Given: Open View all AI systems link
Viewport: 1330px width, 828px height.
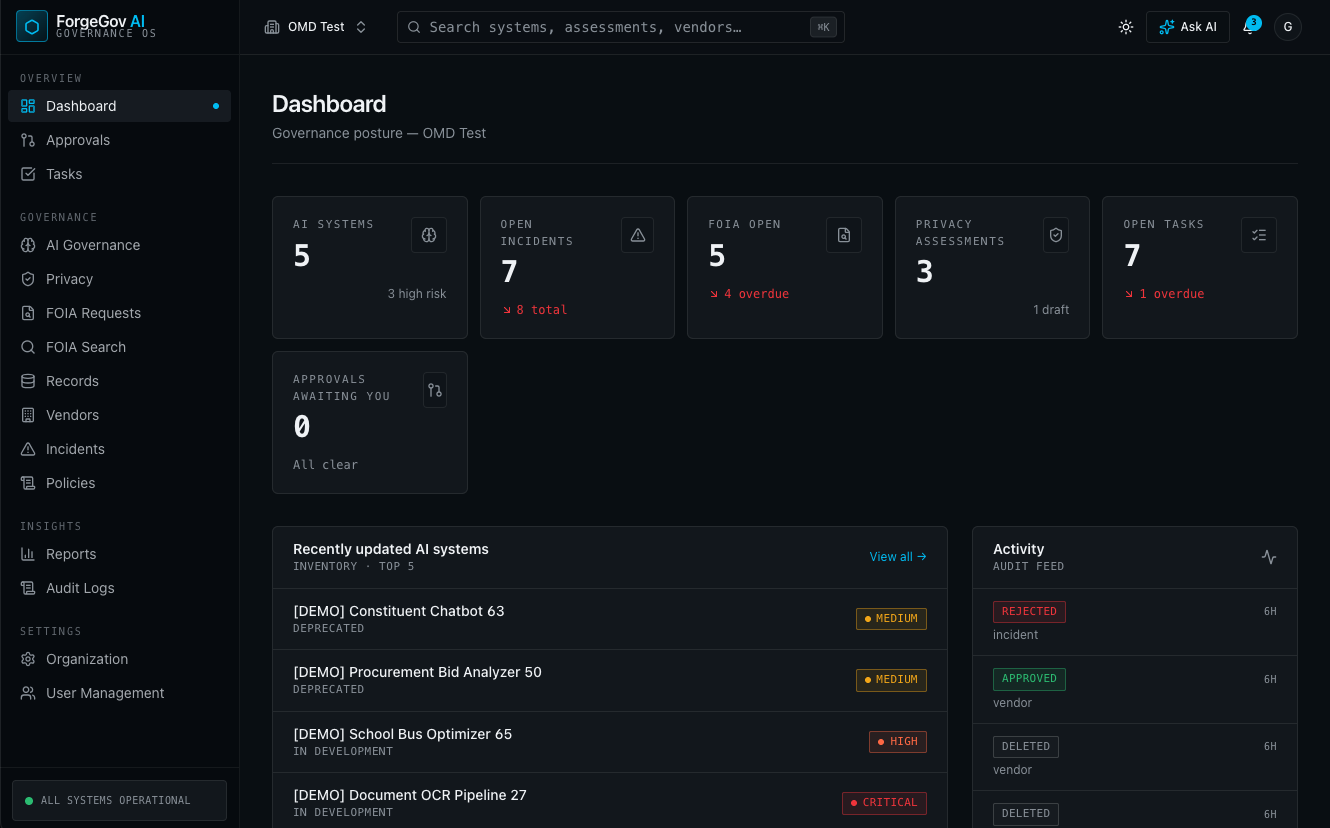Looking at the screenshot, I should (x=898, y=557).
